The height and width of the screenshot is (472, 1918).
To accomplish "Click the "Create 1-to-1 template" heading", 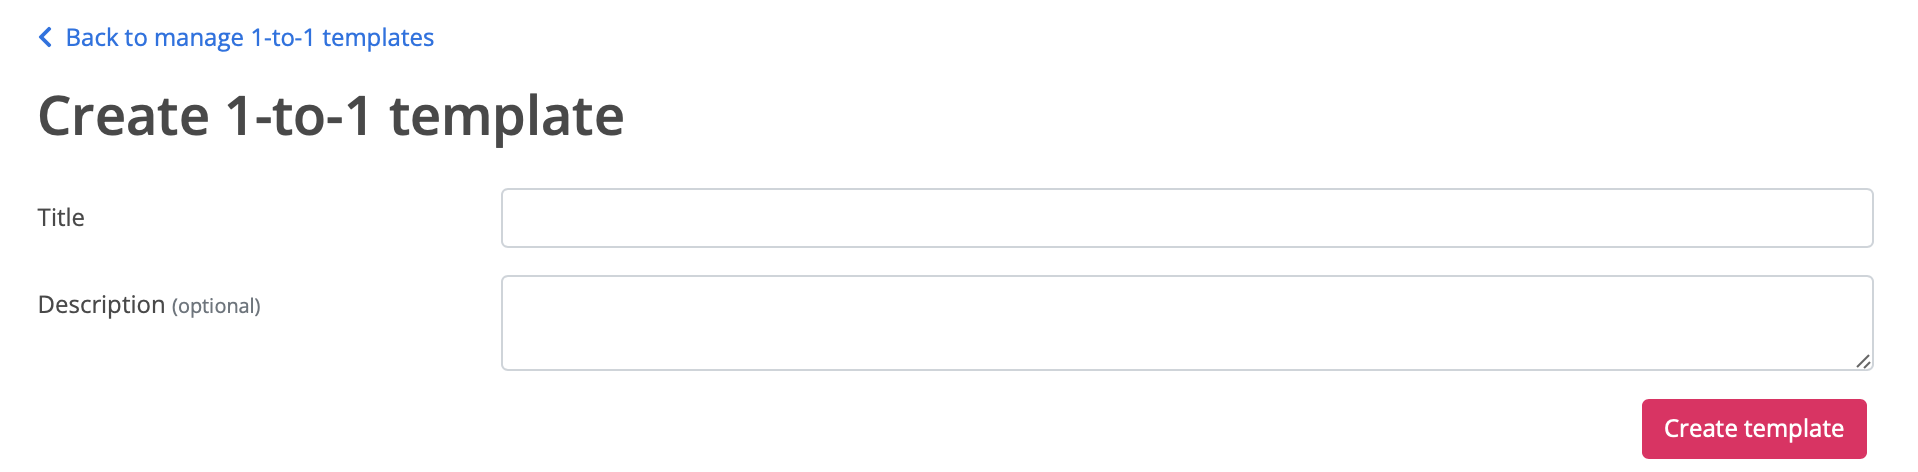I will [x=331, y=116].
